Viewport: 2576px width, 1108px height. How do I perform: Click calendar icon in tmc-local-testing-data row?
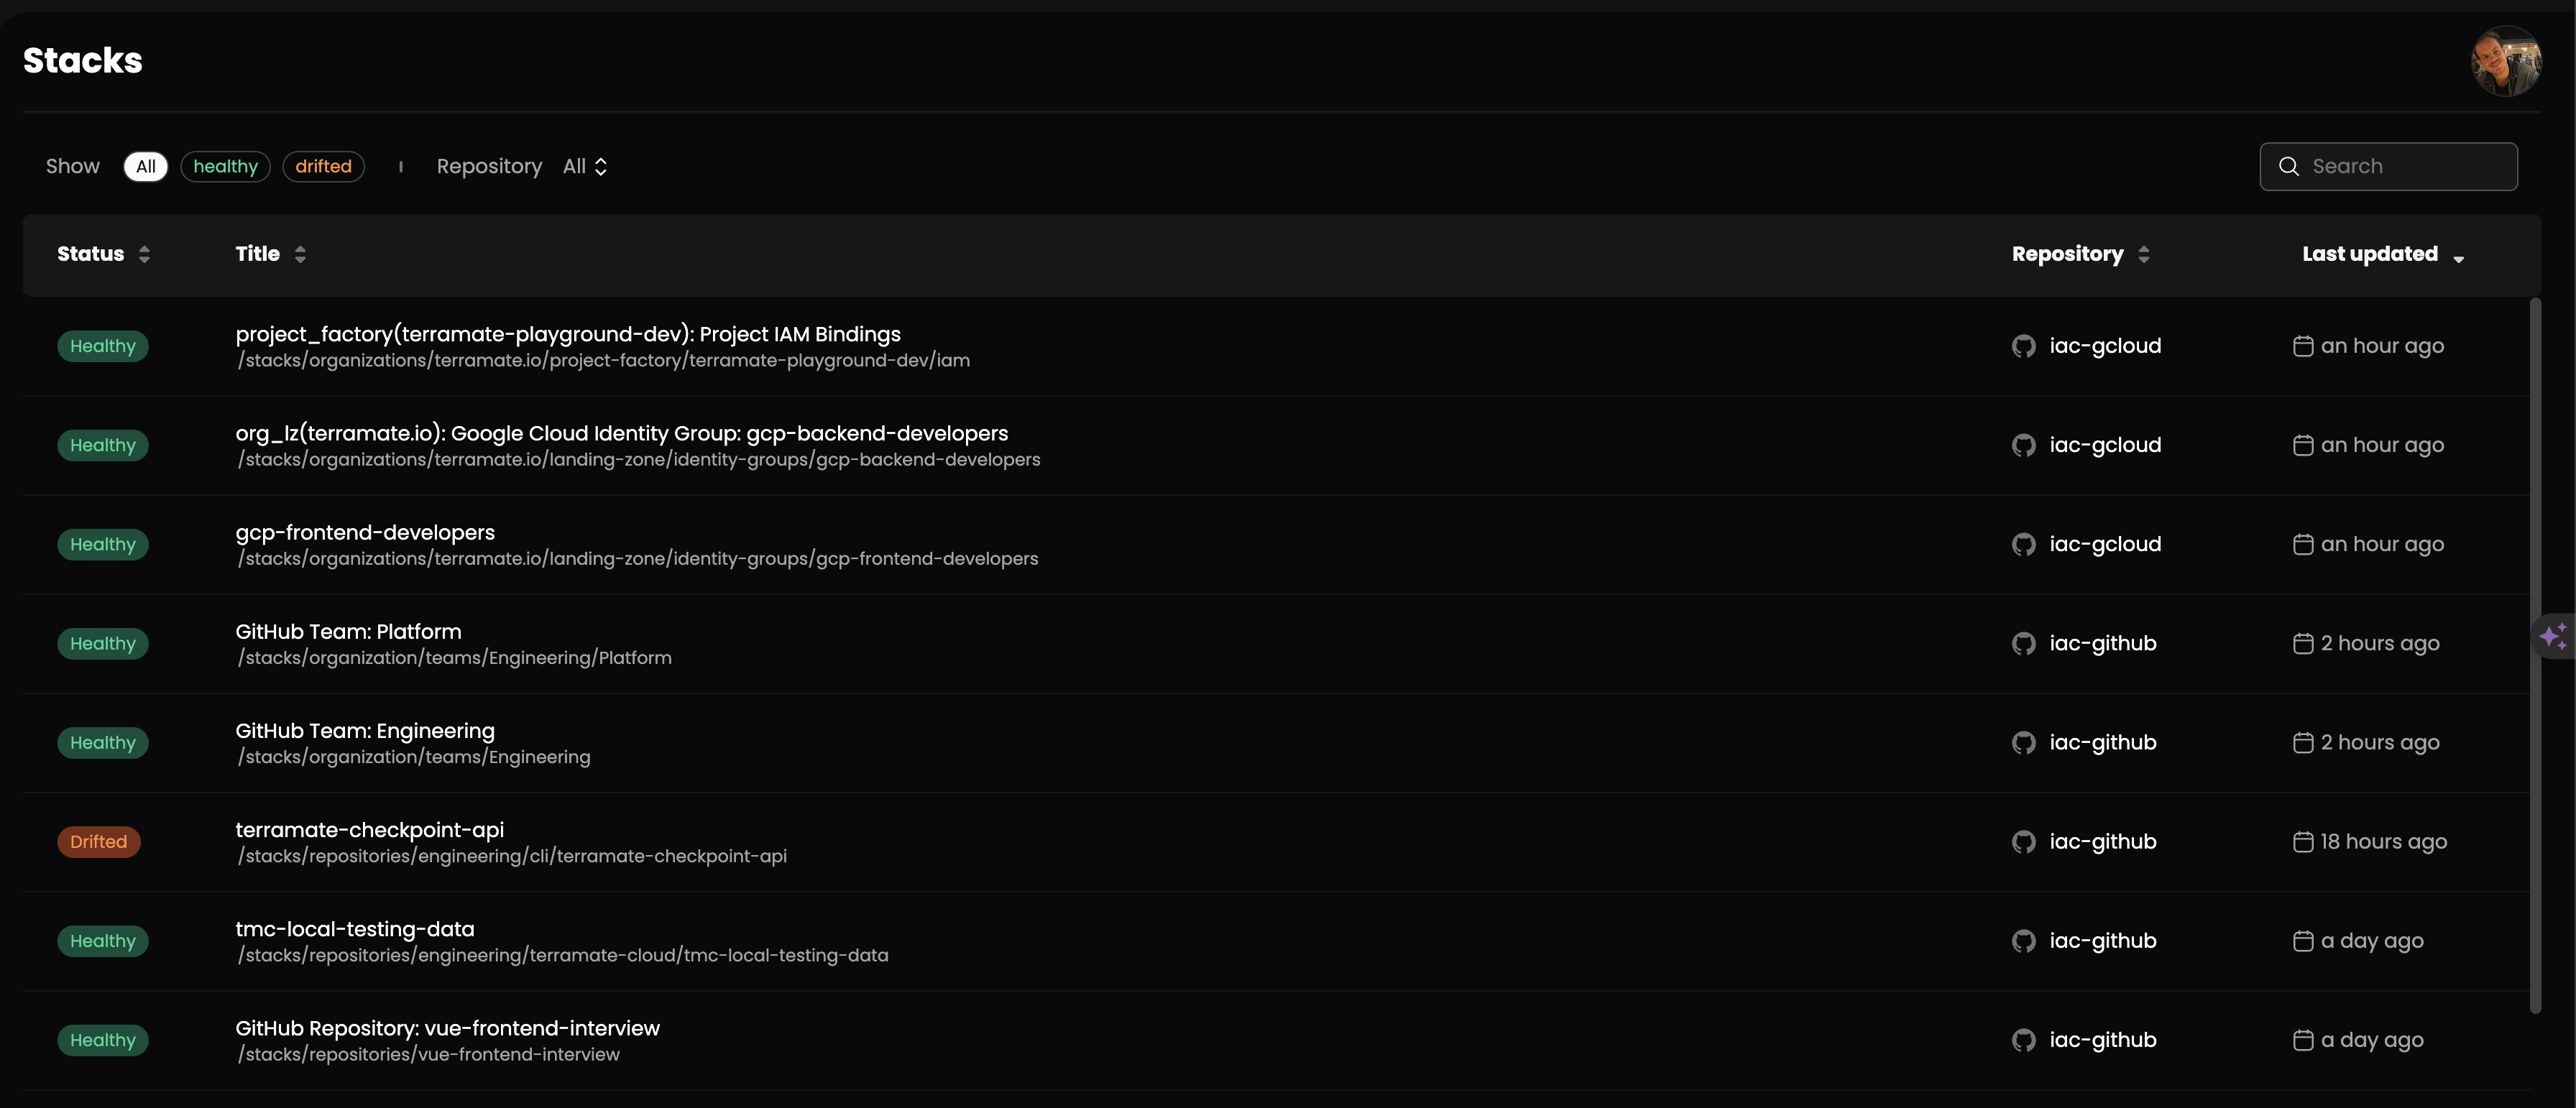2303,941
